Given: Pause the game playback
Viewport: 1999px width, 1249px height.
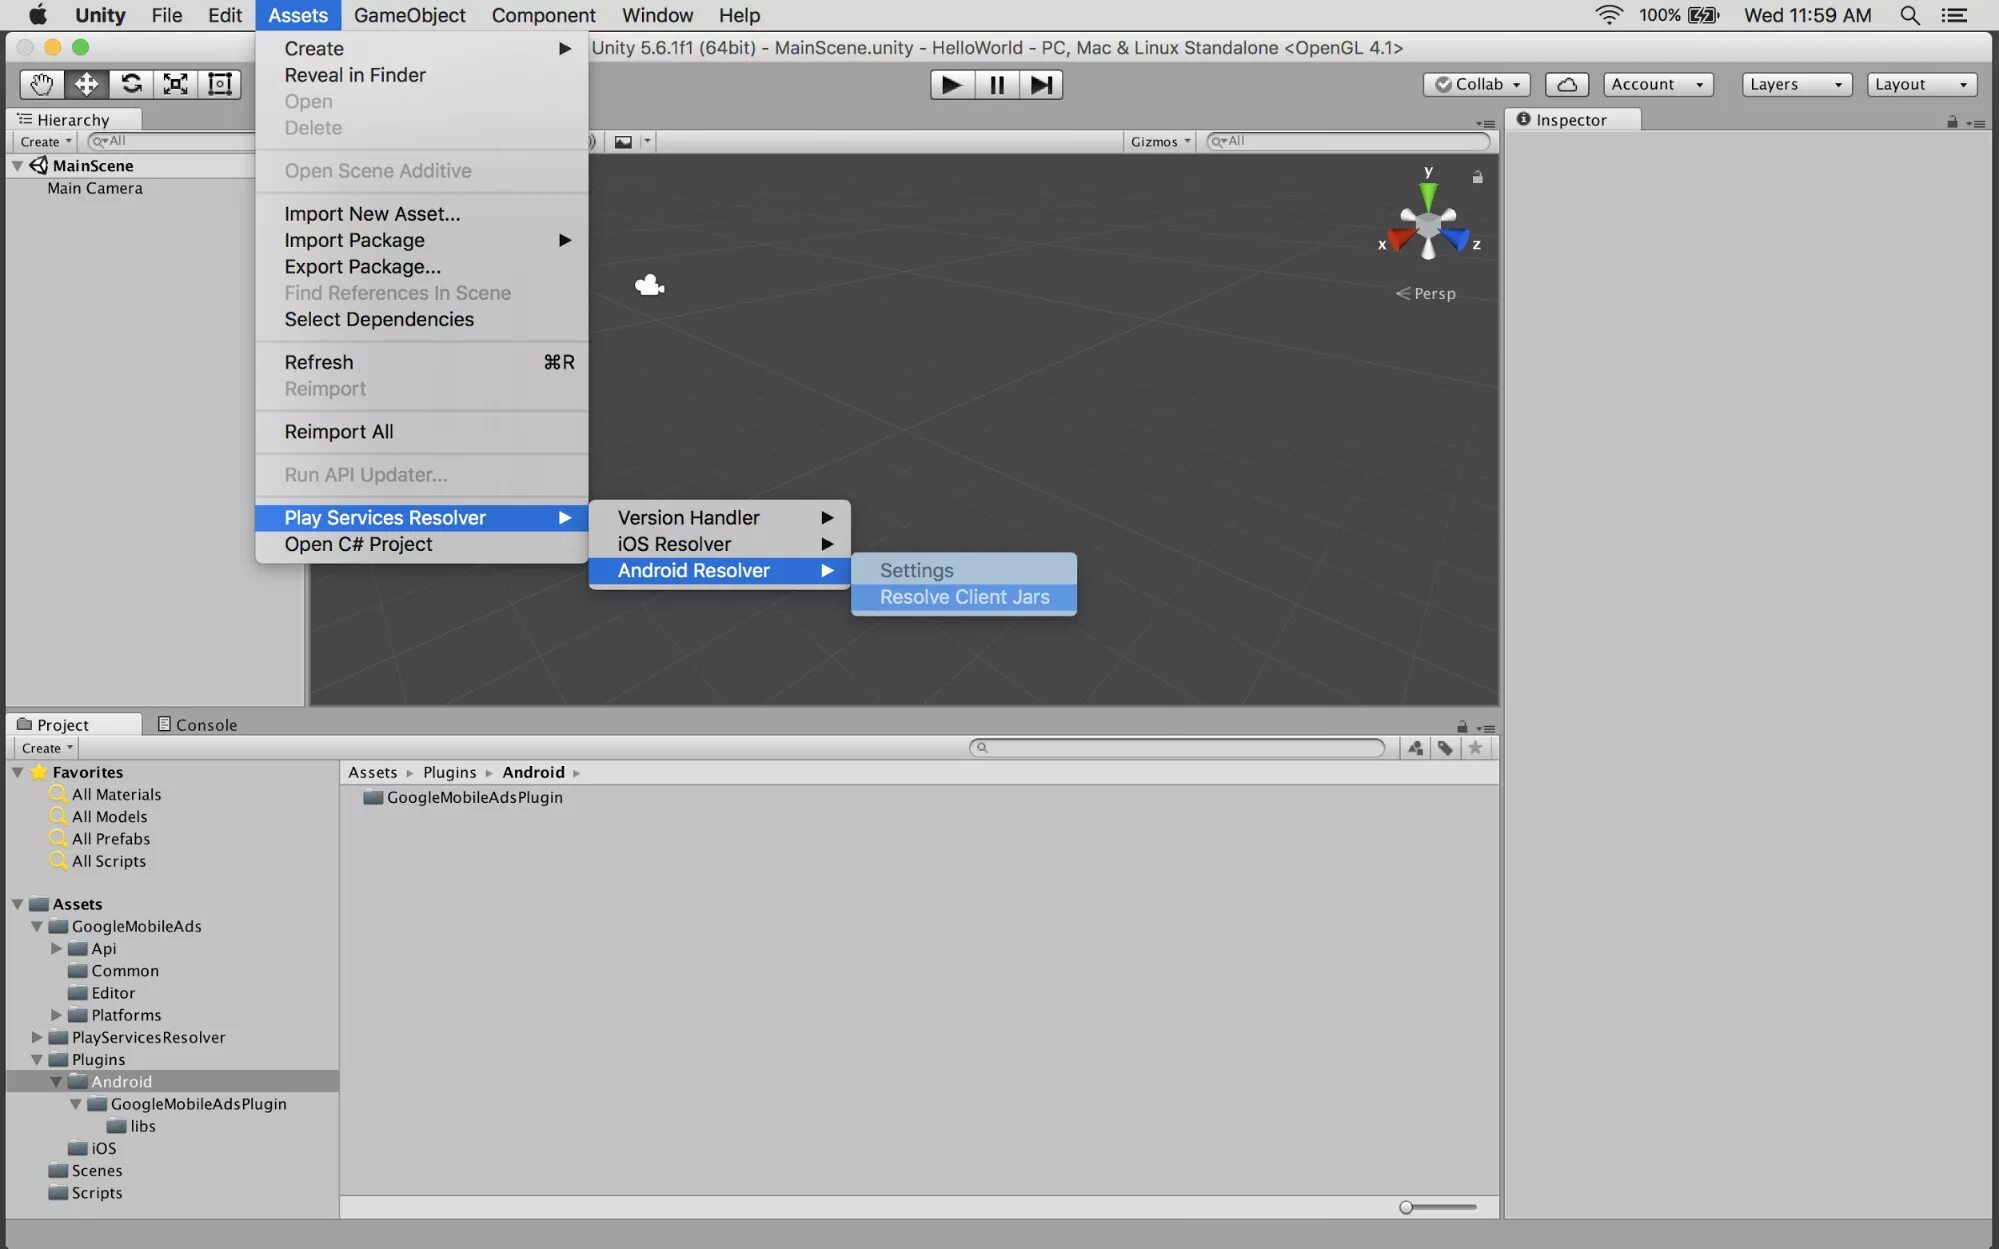Looking at the screenshot, I should click(997, 85).
